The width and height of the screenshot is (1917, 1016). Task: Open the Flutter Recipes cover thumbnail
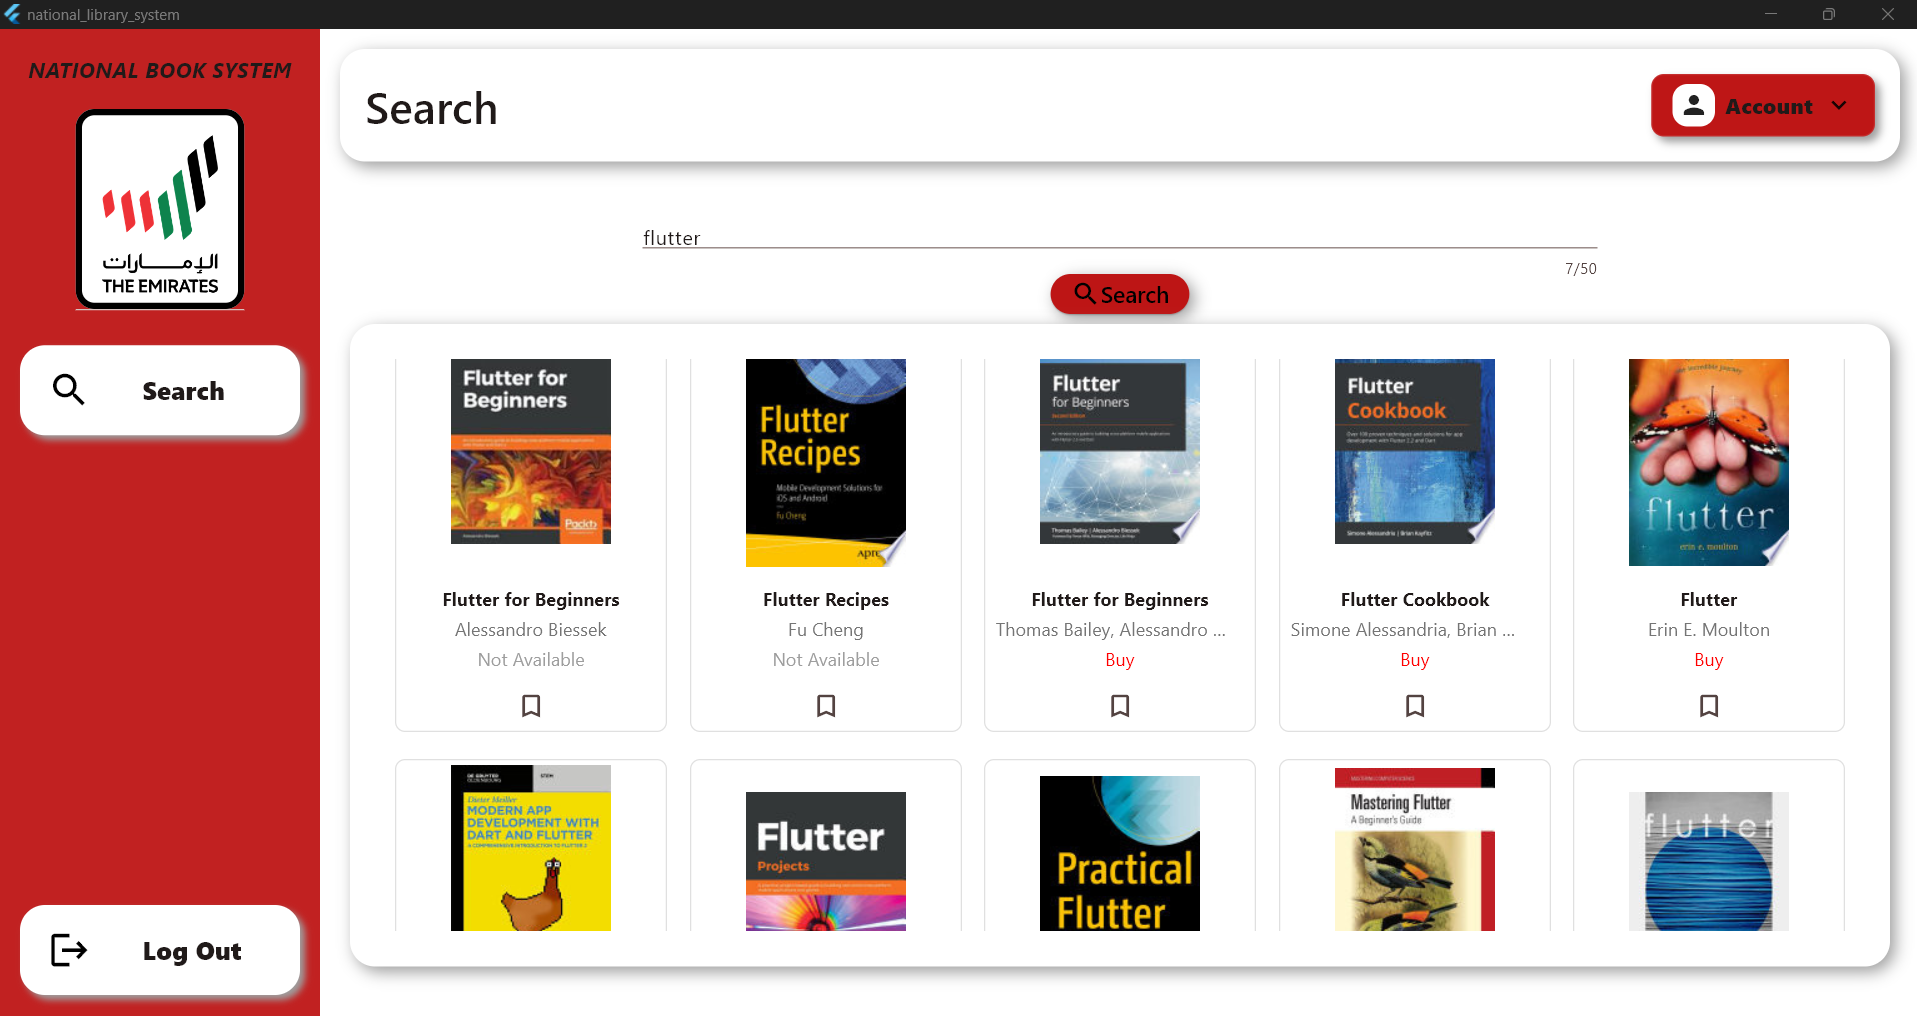(826, 463)
